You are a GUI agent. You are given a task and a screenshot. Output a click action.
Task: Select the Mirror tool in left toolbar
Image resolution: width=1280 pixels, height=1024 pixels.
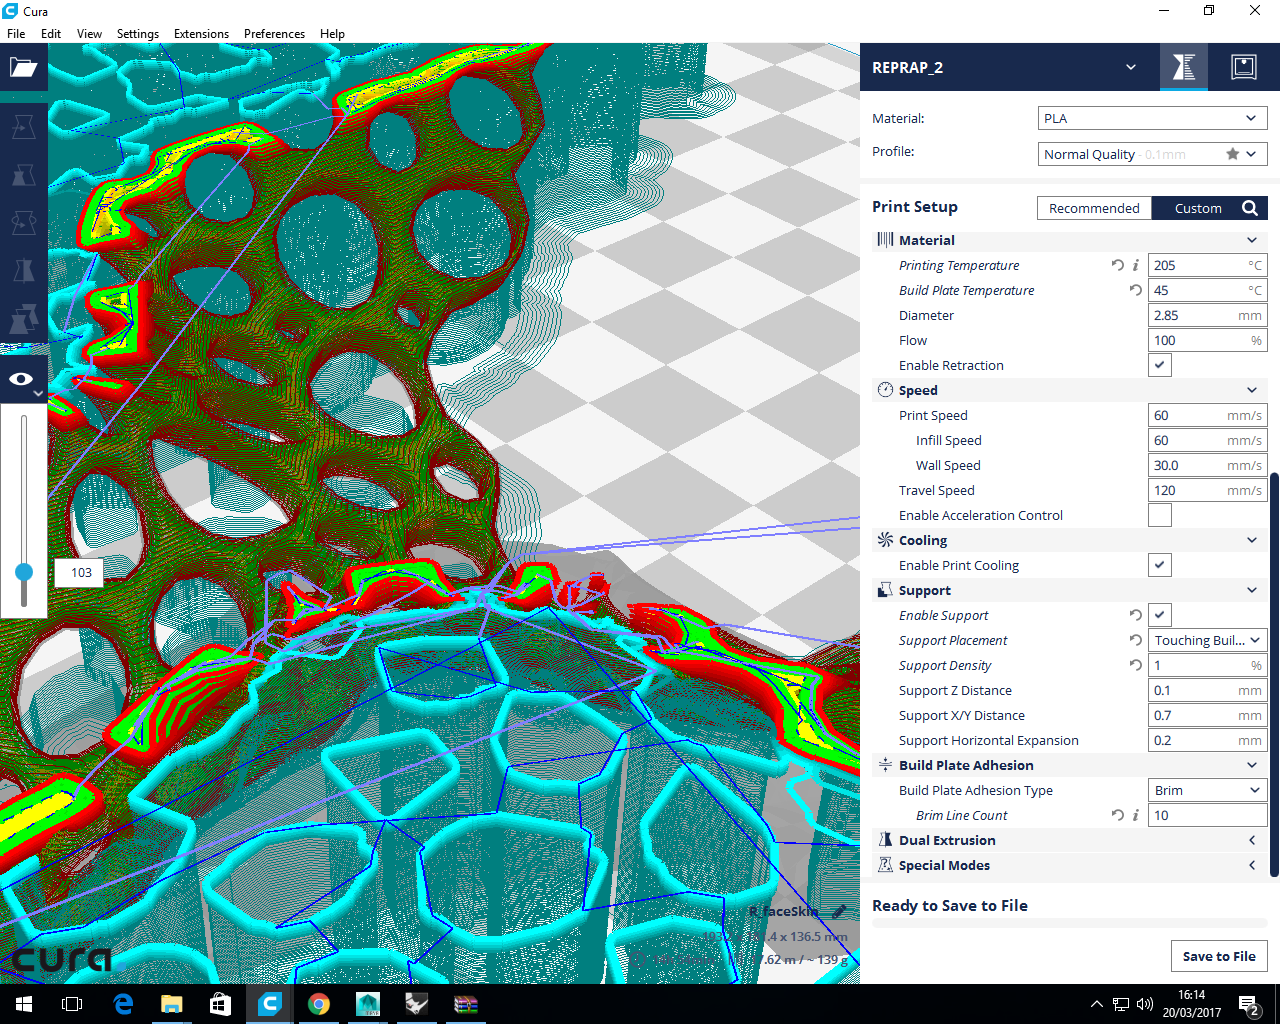tap(23, 271)
